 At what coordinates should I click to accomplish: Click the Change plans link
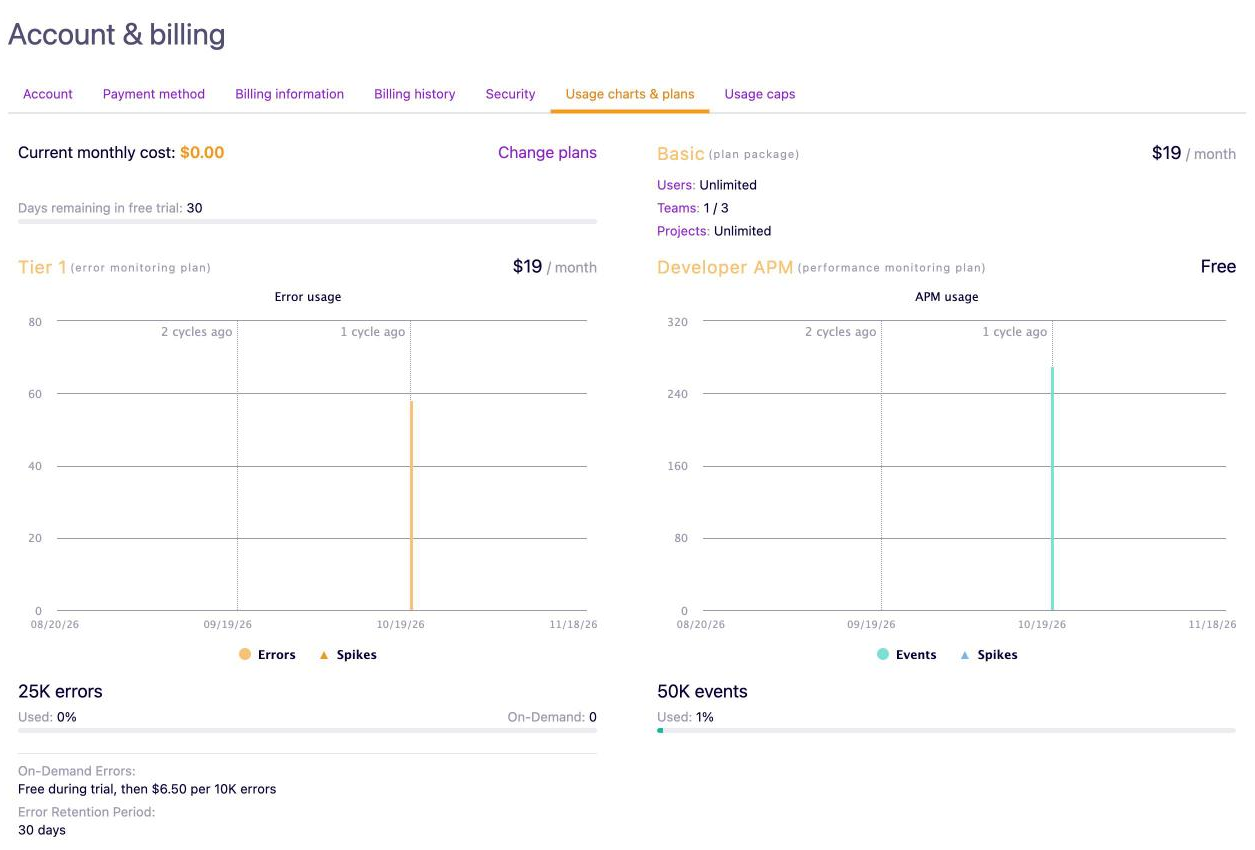547,153
